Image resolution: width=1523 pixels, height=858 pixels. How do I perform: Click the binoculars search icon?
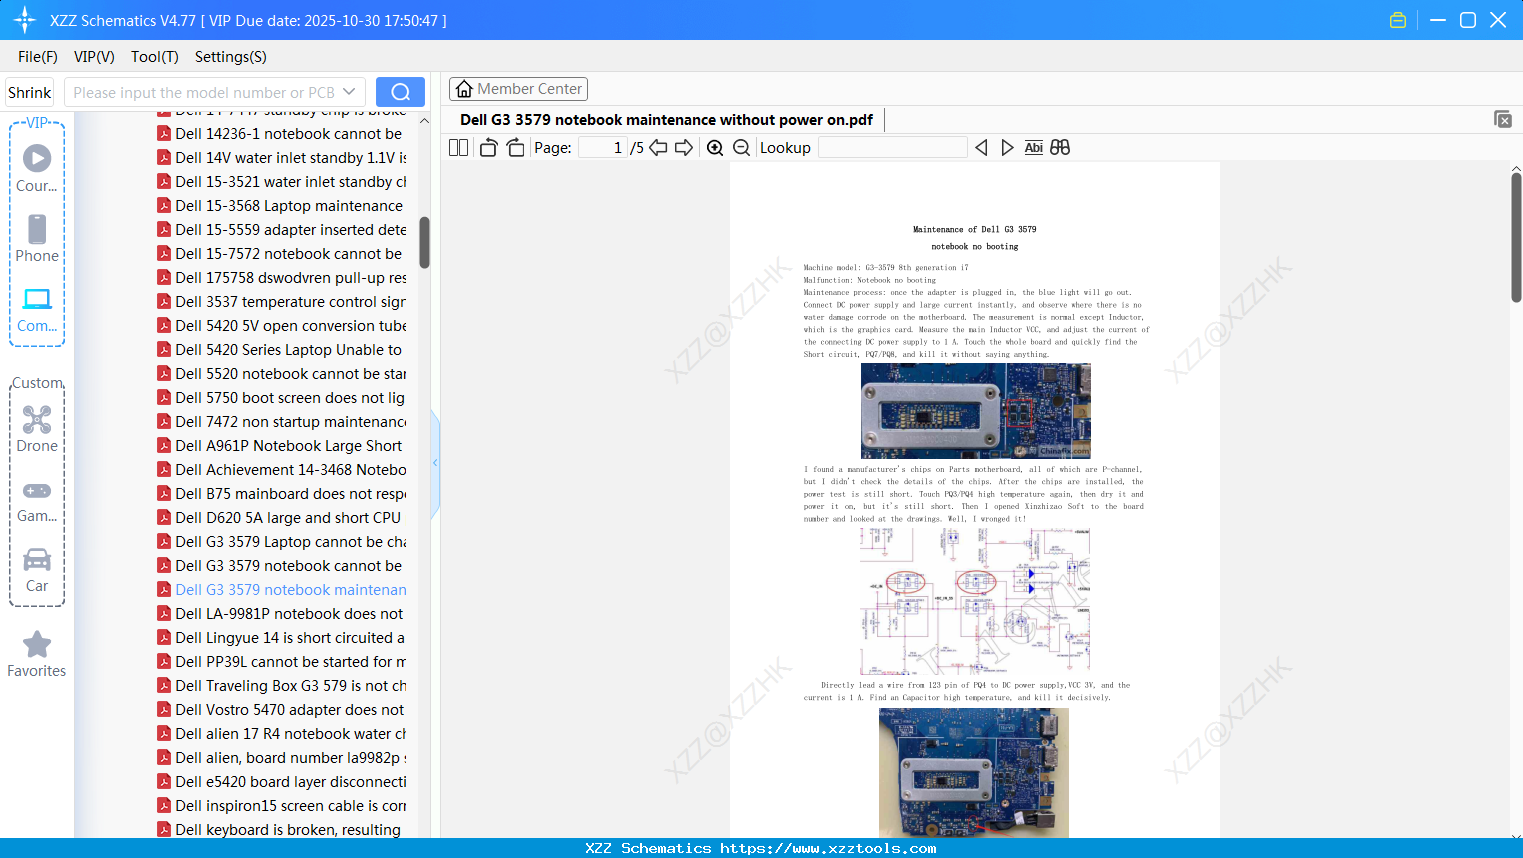click(1060, 148)
